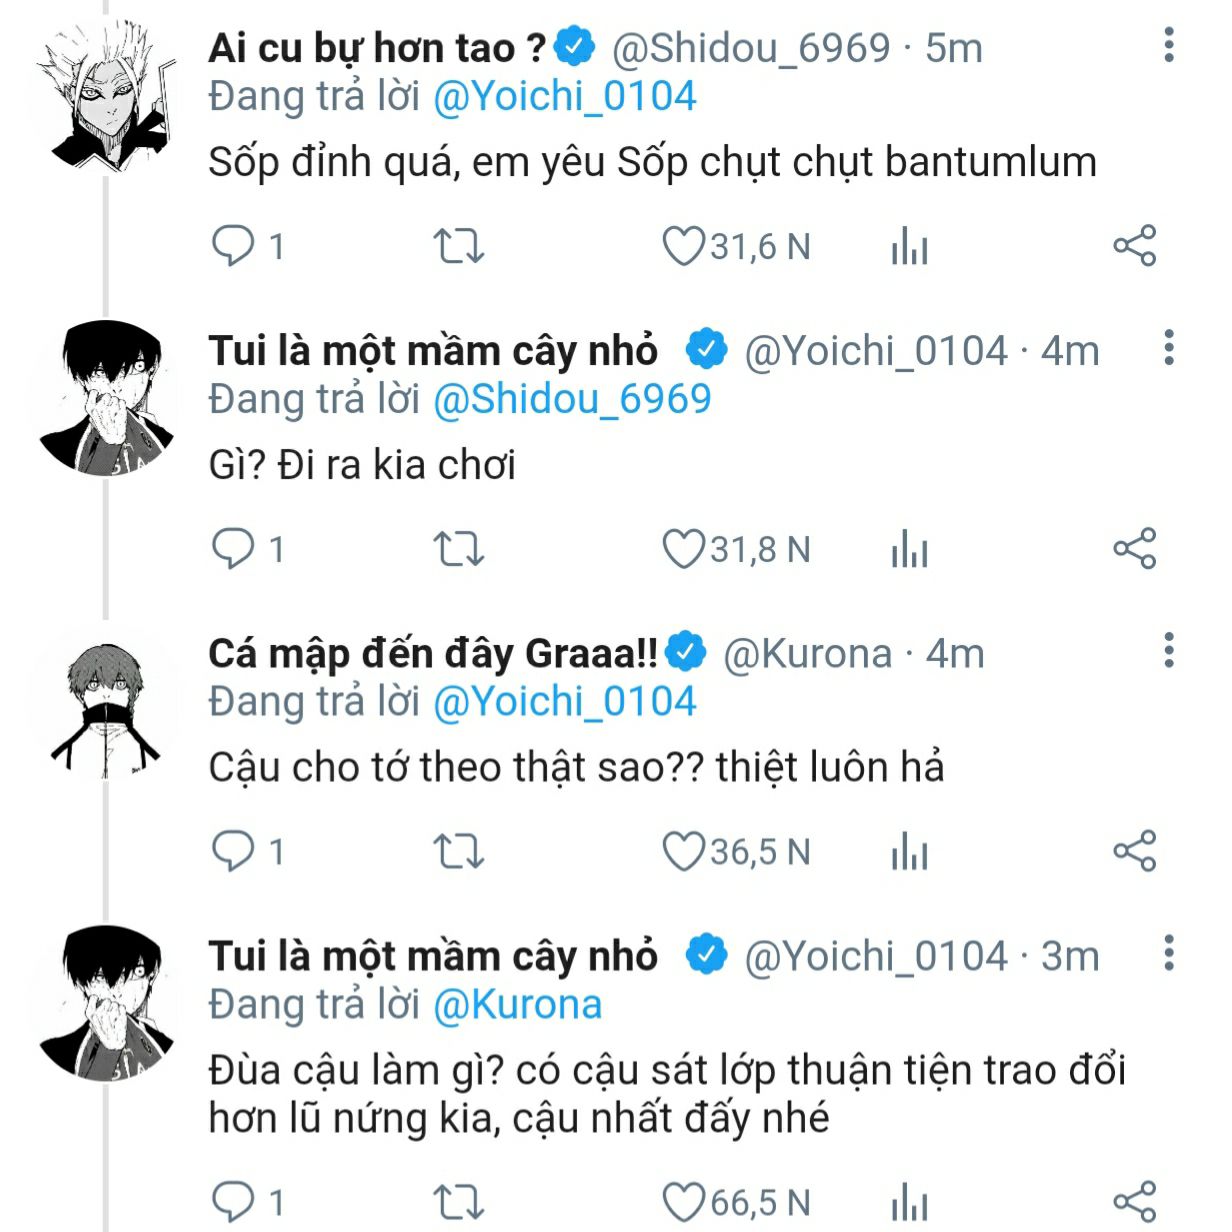The height and width of the screenshot is (1232, 1232).
Task: Open more options on "Gì? Đi ra kia chơi" tweet
Action: coord(1168,349)
